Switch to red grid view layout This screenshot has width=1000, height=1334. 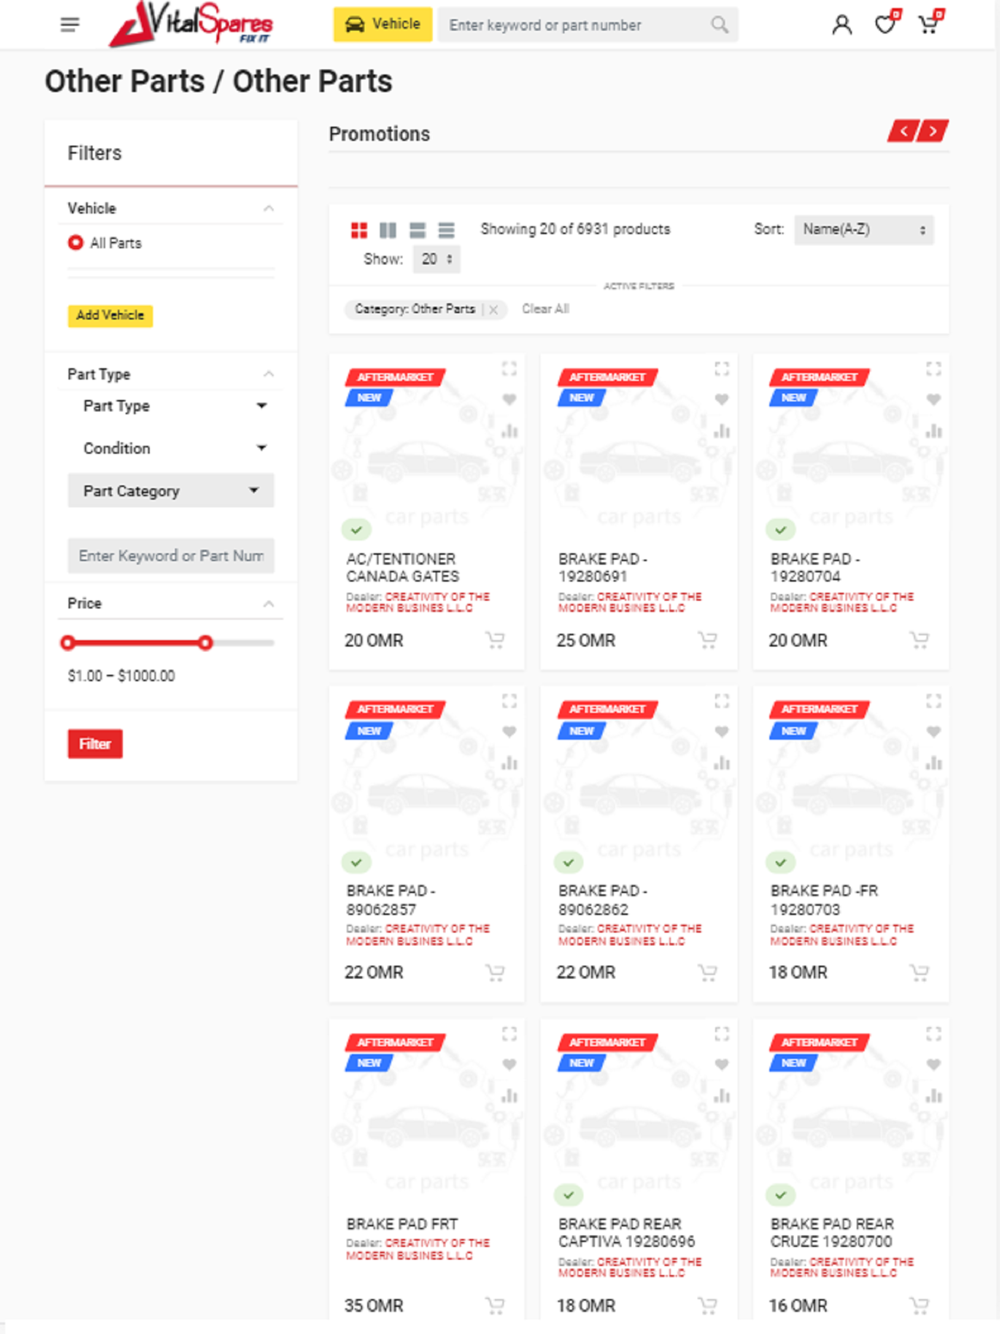(359, 230)
